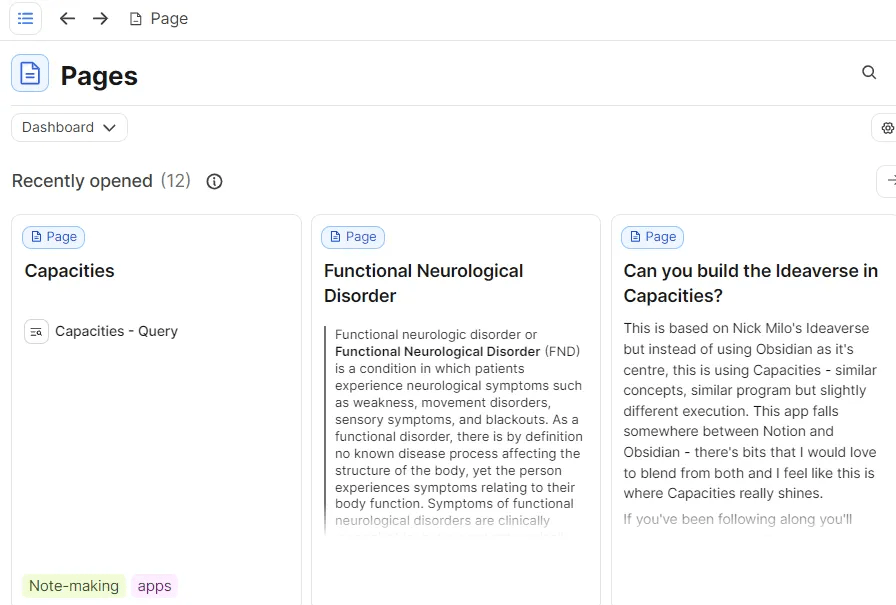
Task: Click the Page badge on Capacities card
Action: [53, 237]
